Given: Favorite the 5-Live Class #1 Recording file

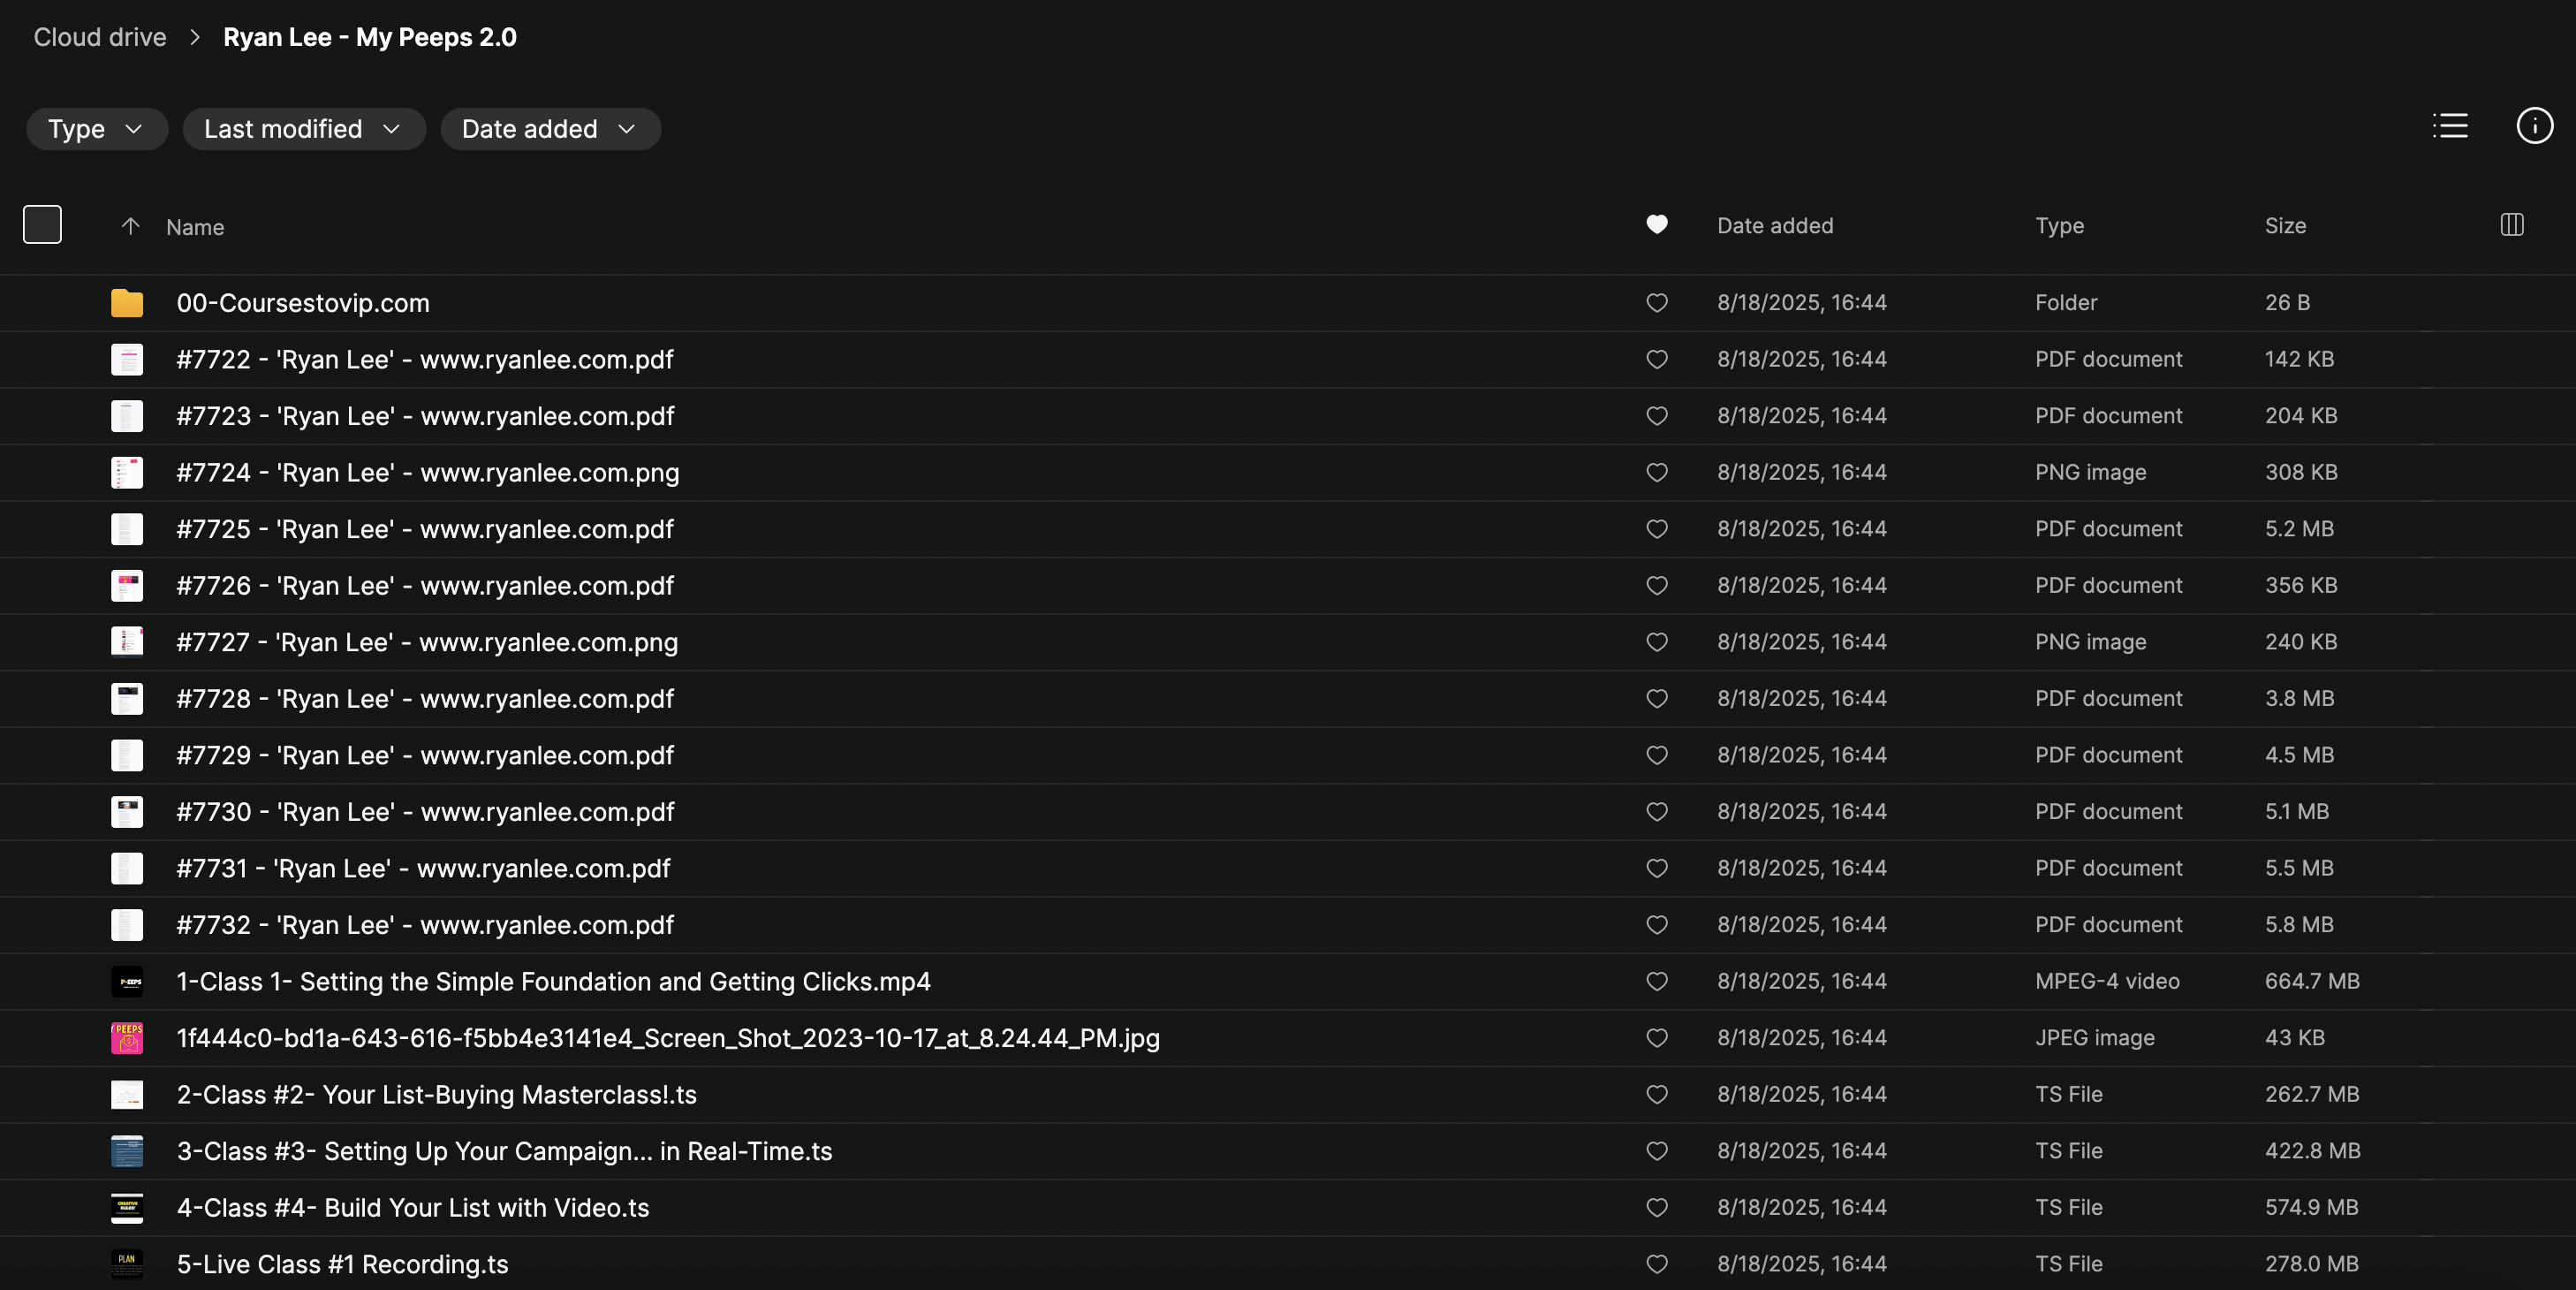Looking at the screenshot, I should click(1657, 1264).
